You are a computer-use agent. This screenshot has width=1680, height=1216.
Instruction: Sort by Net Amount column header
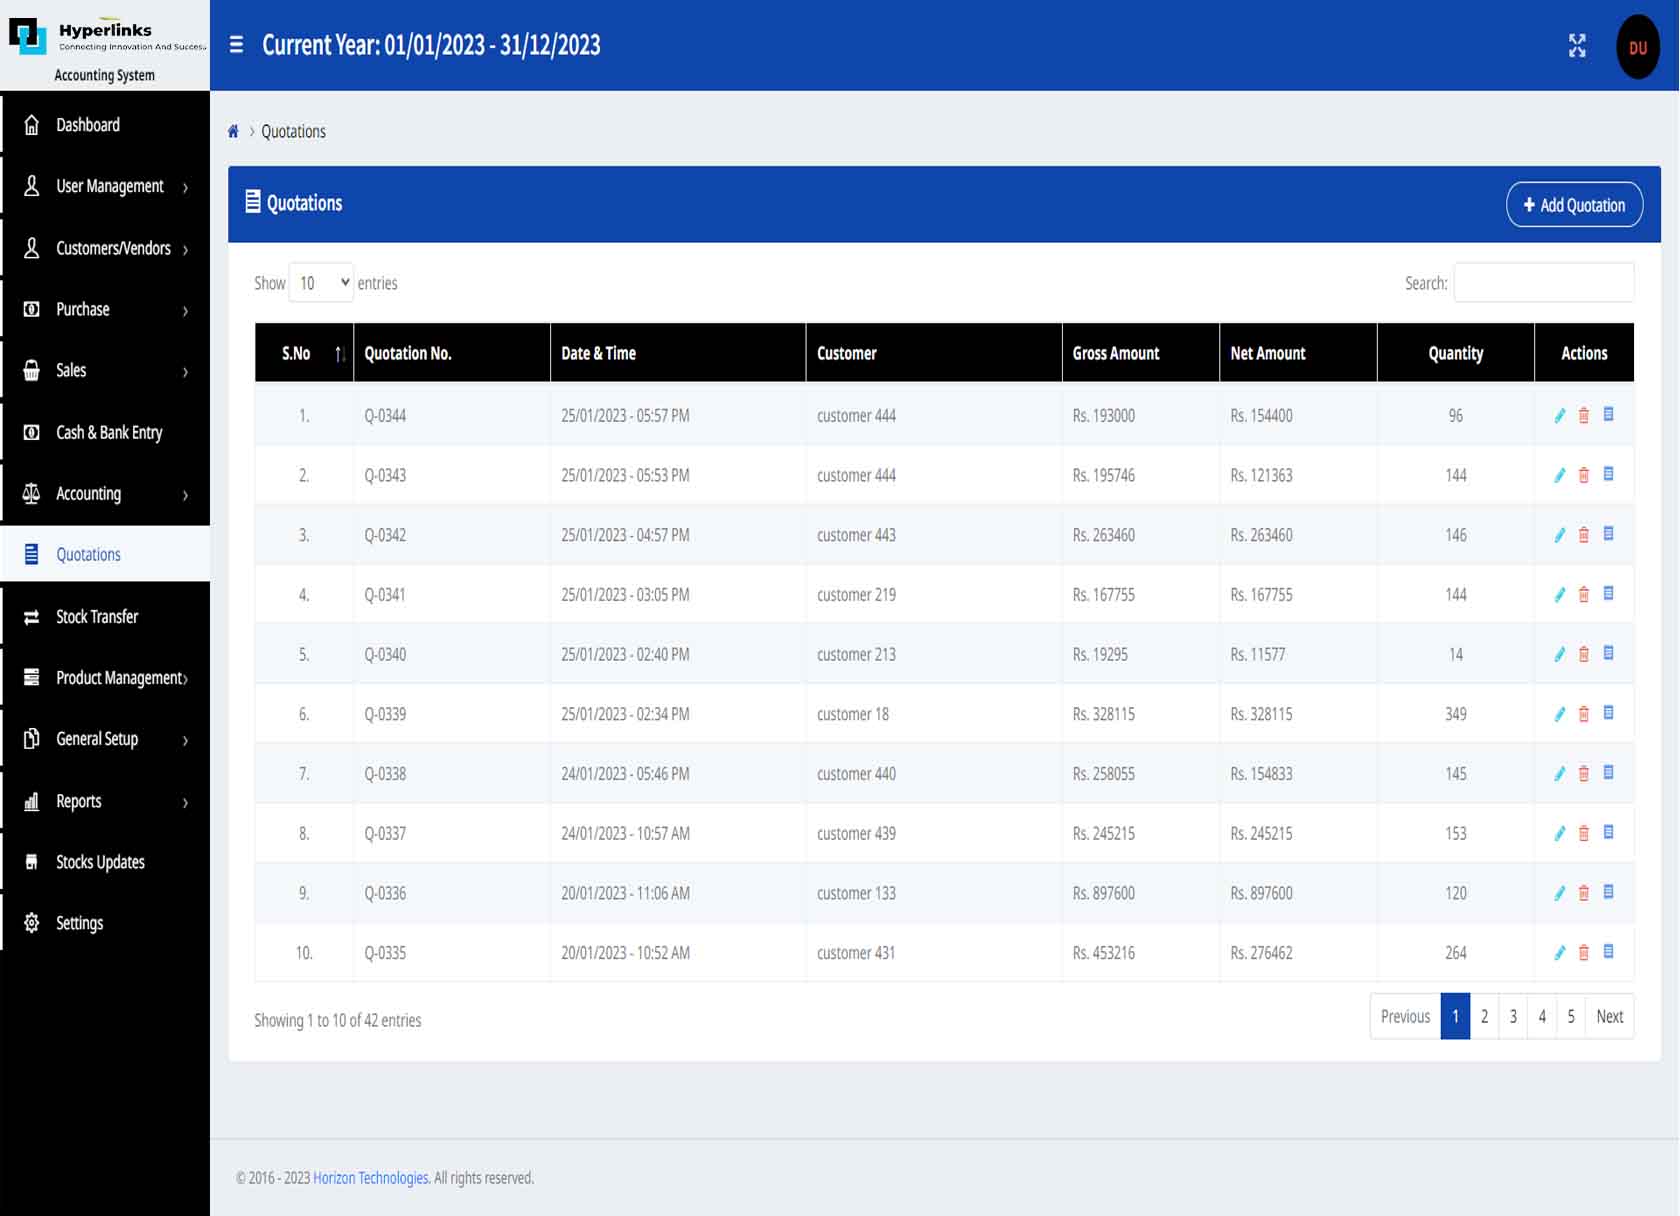coord(1298,353)
